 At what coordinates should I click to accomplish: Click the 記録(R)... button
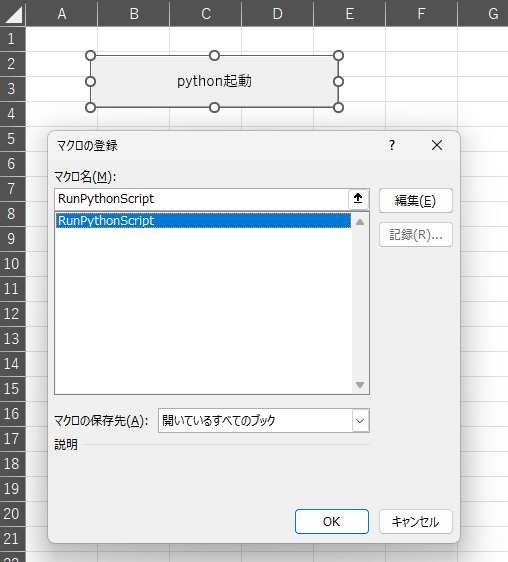coord(416,235)
